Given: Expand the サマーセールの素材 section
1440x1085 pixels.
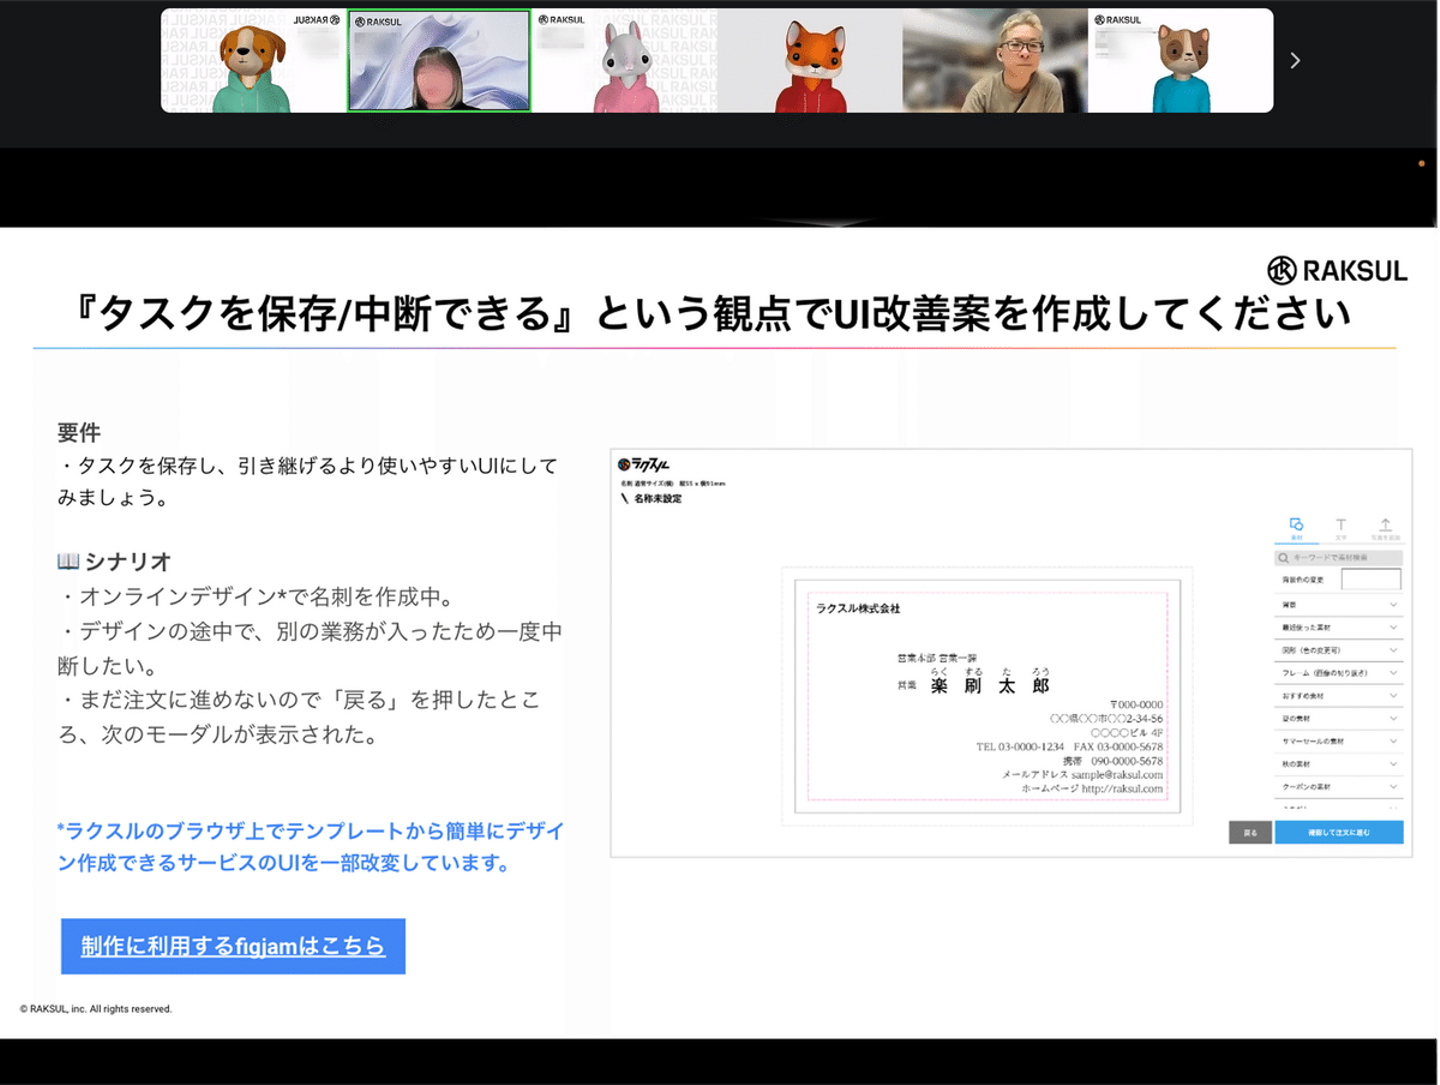Looking at the screenshot, I should 1338,741.
